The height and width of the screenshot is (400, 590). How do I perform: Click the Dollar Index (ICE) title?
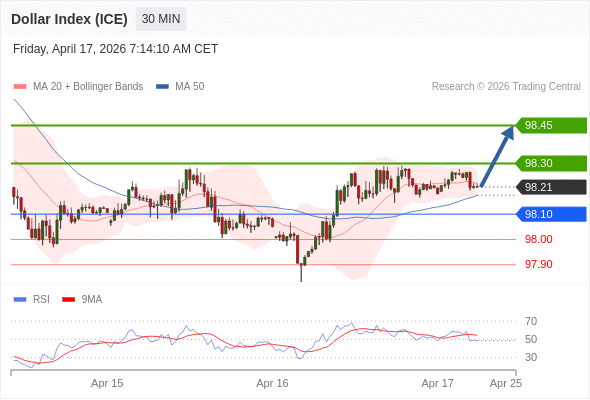point(69,19)
